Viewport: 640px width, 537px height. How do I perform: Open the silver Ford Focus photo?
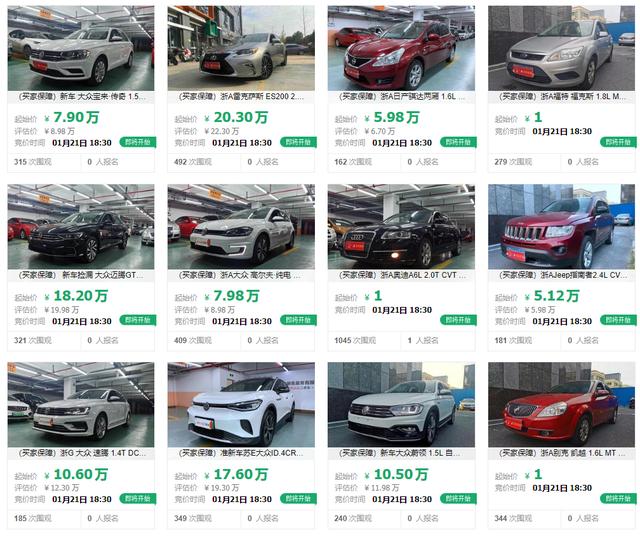(561, 48)
